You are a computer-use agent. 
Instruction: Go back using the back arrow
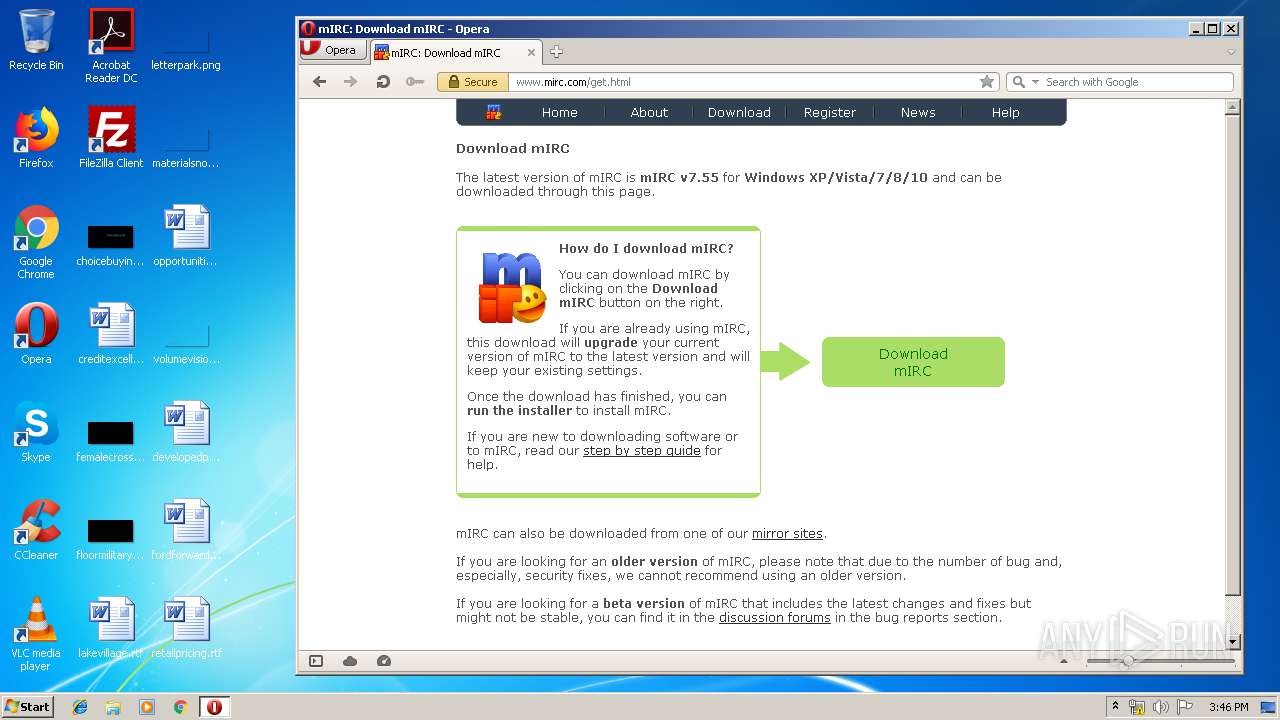click(x=319, y=82)
